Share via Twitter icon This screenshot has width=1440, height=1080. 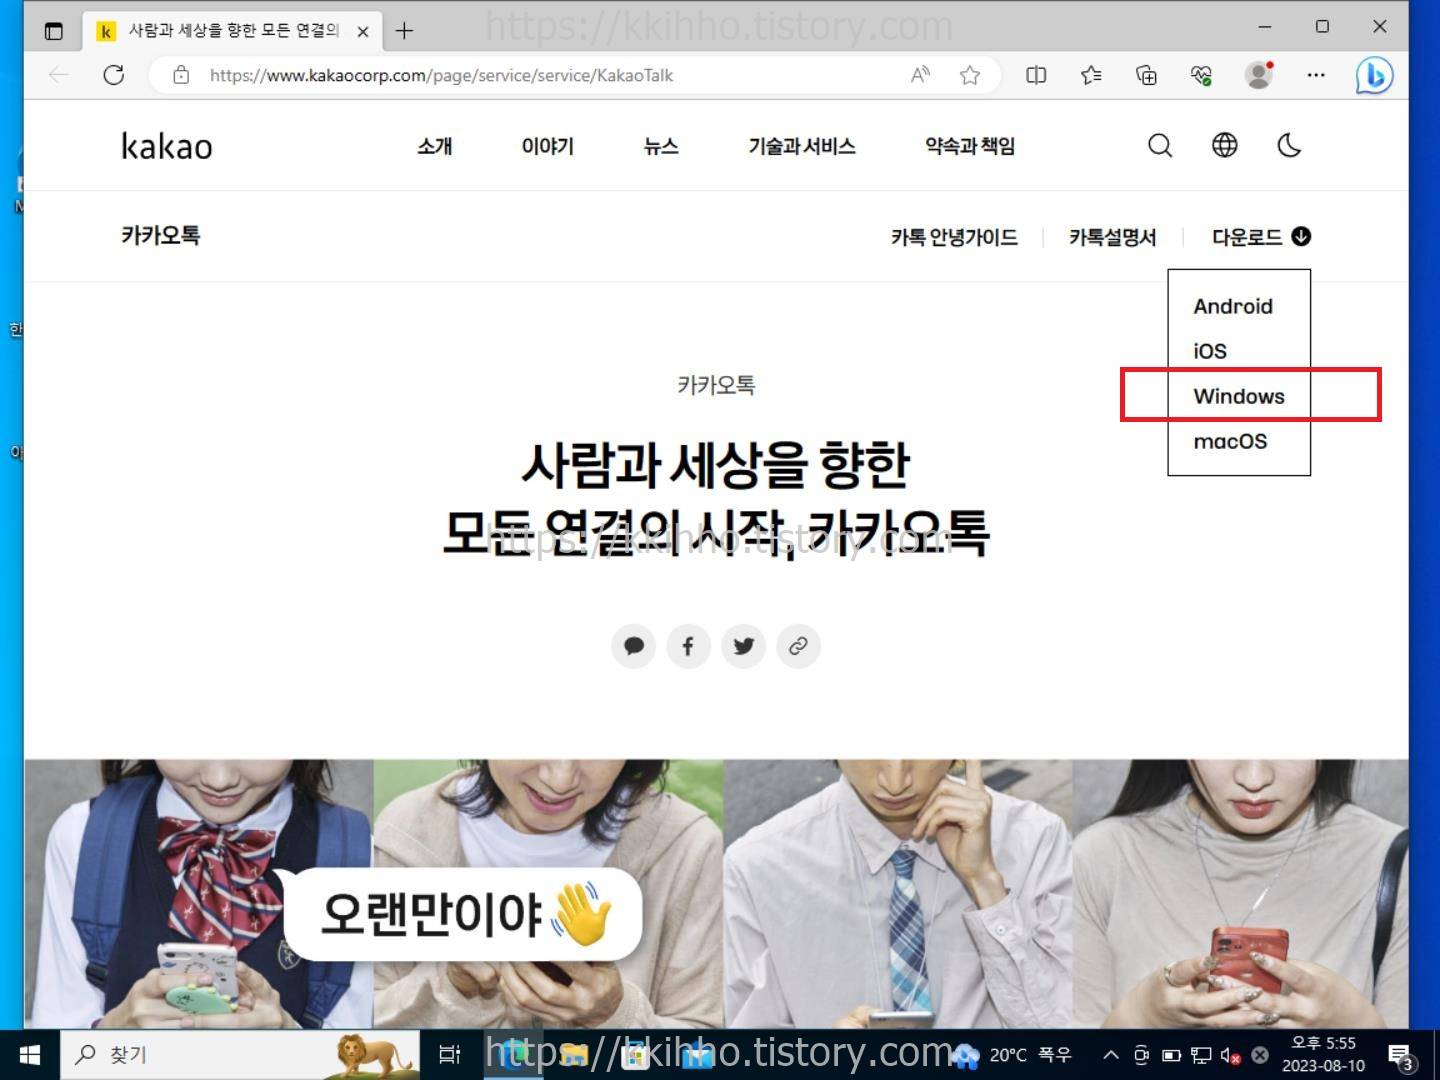coord(743,646)
